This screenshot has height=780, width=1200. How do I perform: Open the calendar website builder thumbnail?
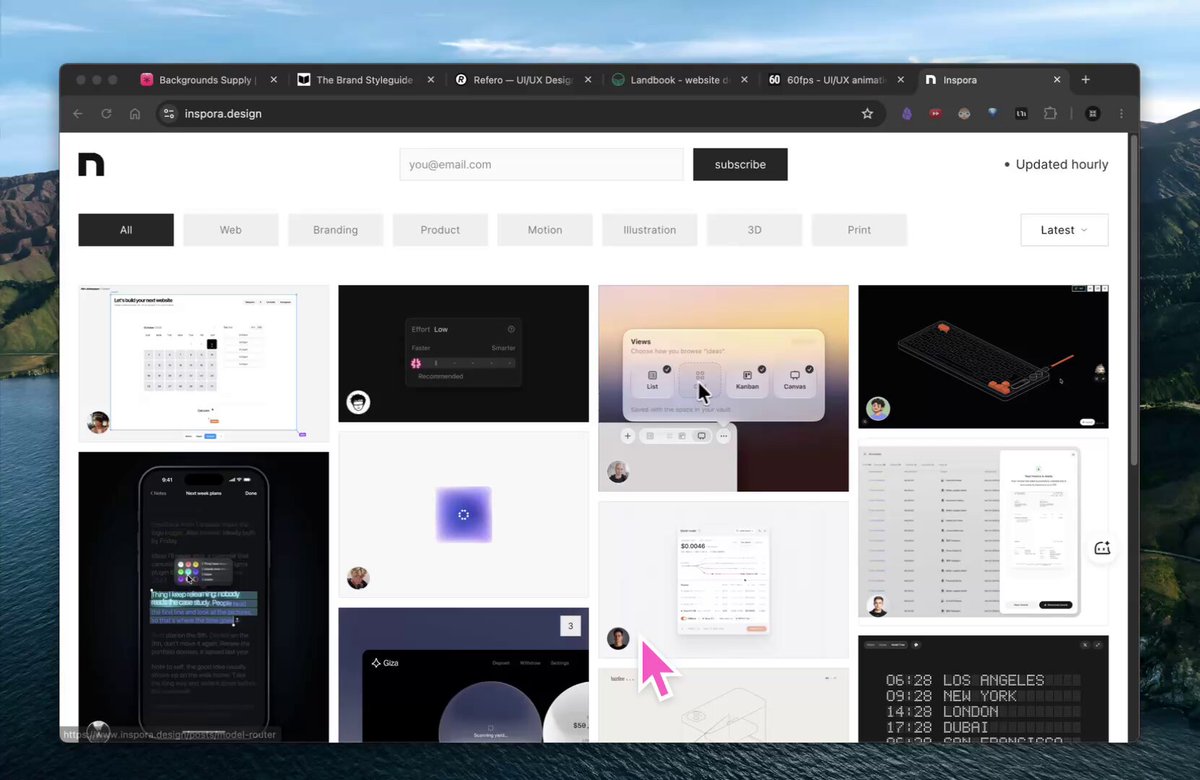tap(204, 364)
